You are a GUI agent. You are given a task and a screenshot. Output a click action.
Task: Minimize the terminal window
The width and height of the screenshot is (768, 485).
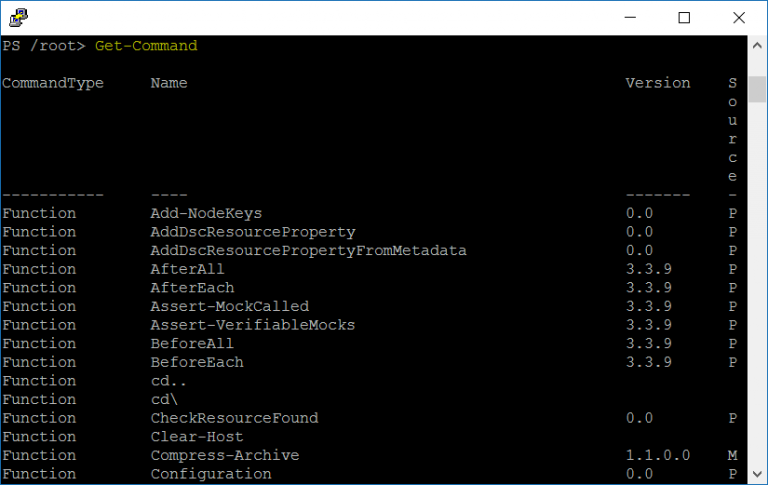pyautogui.click(x=629, y=17)
